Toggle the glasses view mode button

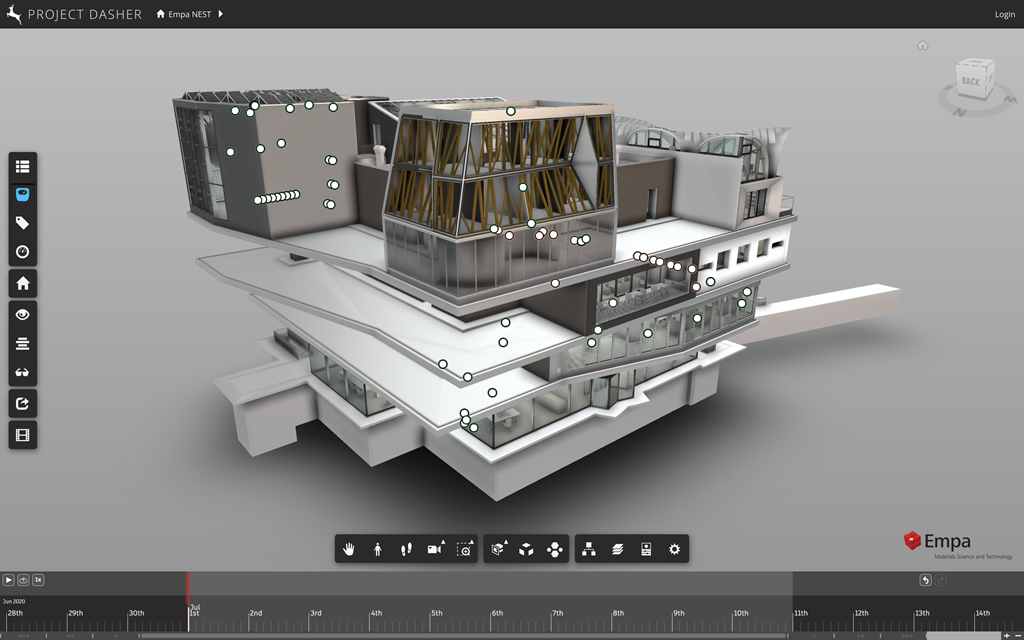click(23, 373)
